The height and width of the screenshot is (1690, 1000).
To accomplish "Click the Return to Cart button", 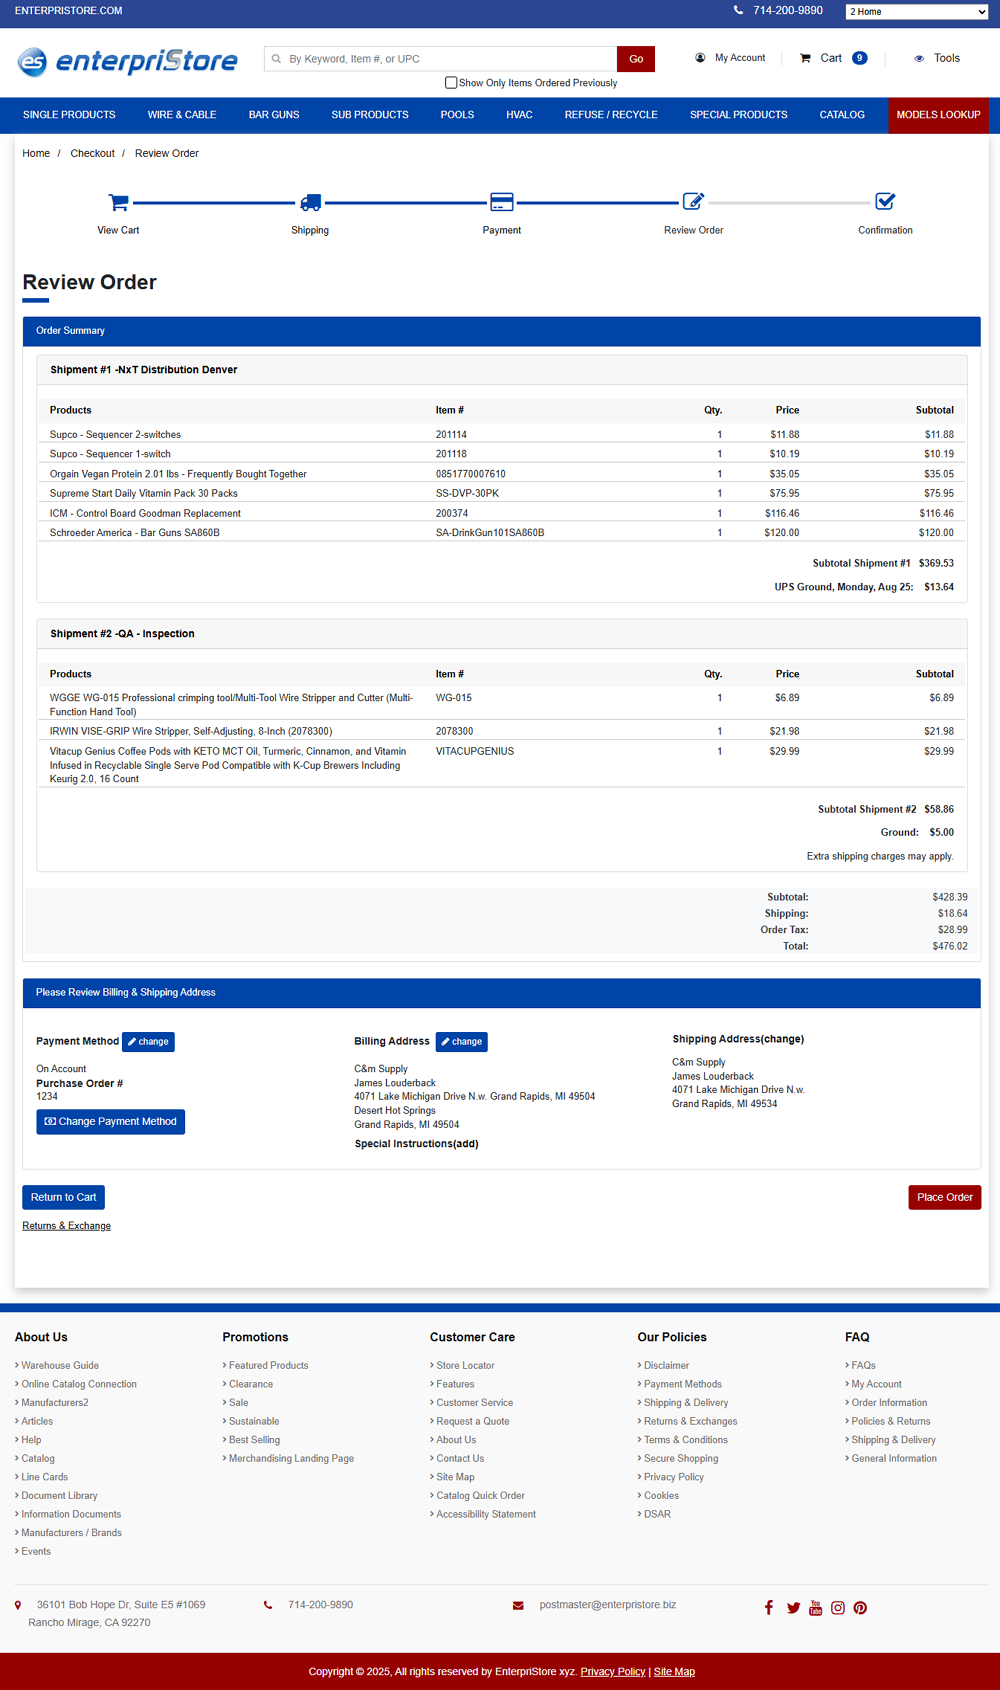I will pyautogui.click(x=63, y=1197).
